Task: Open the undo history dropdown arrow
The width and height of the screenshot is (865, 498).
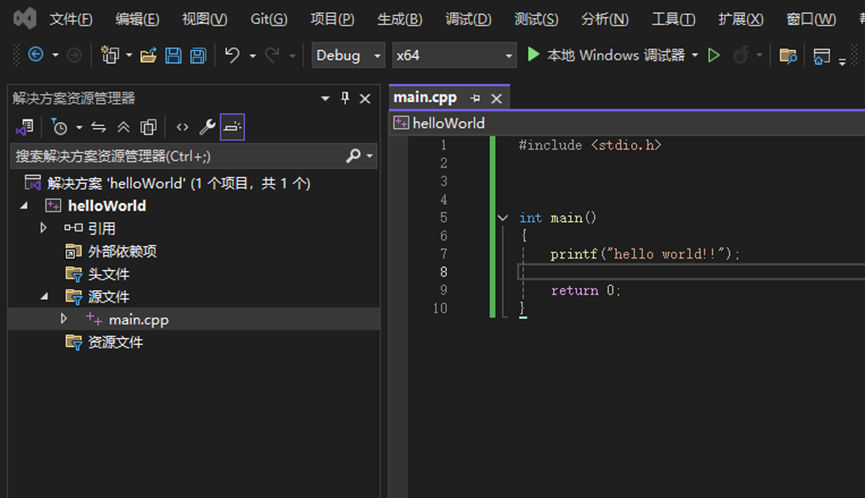Action: [x=253, y=56]
